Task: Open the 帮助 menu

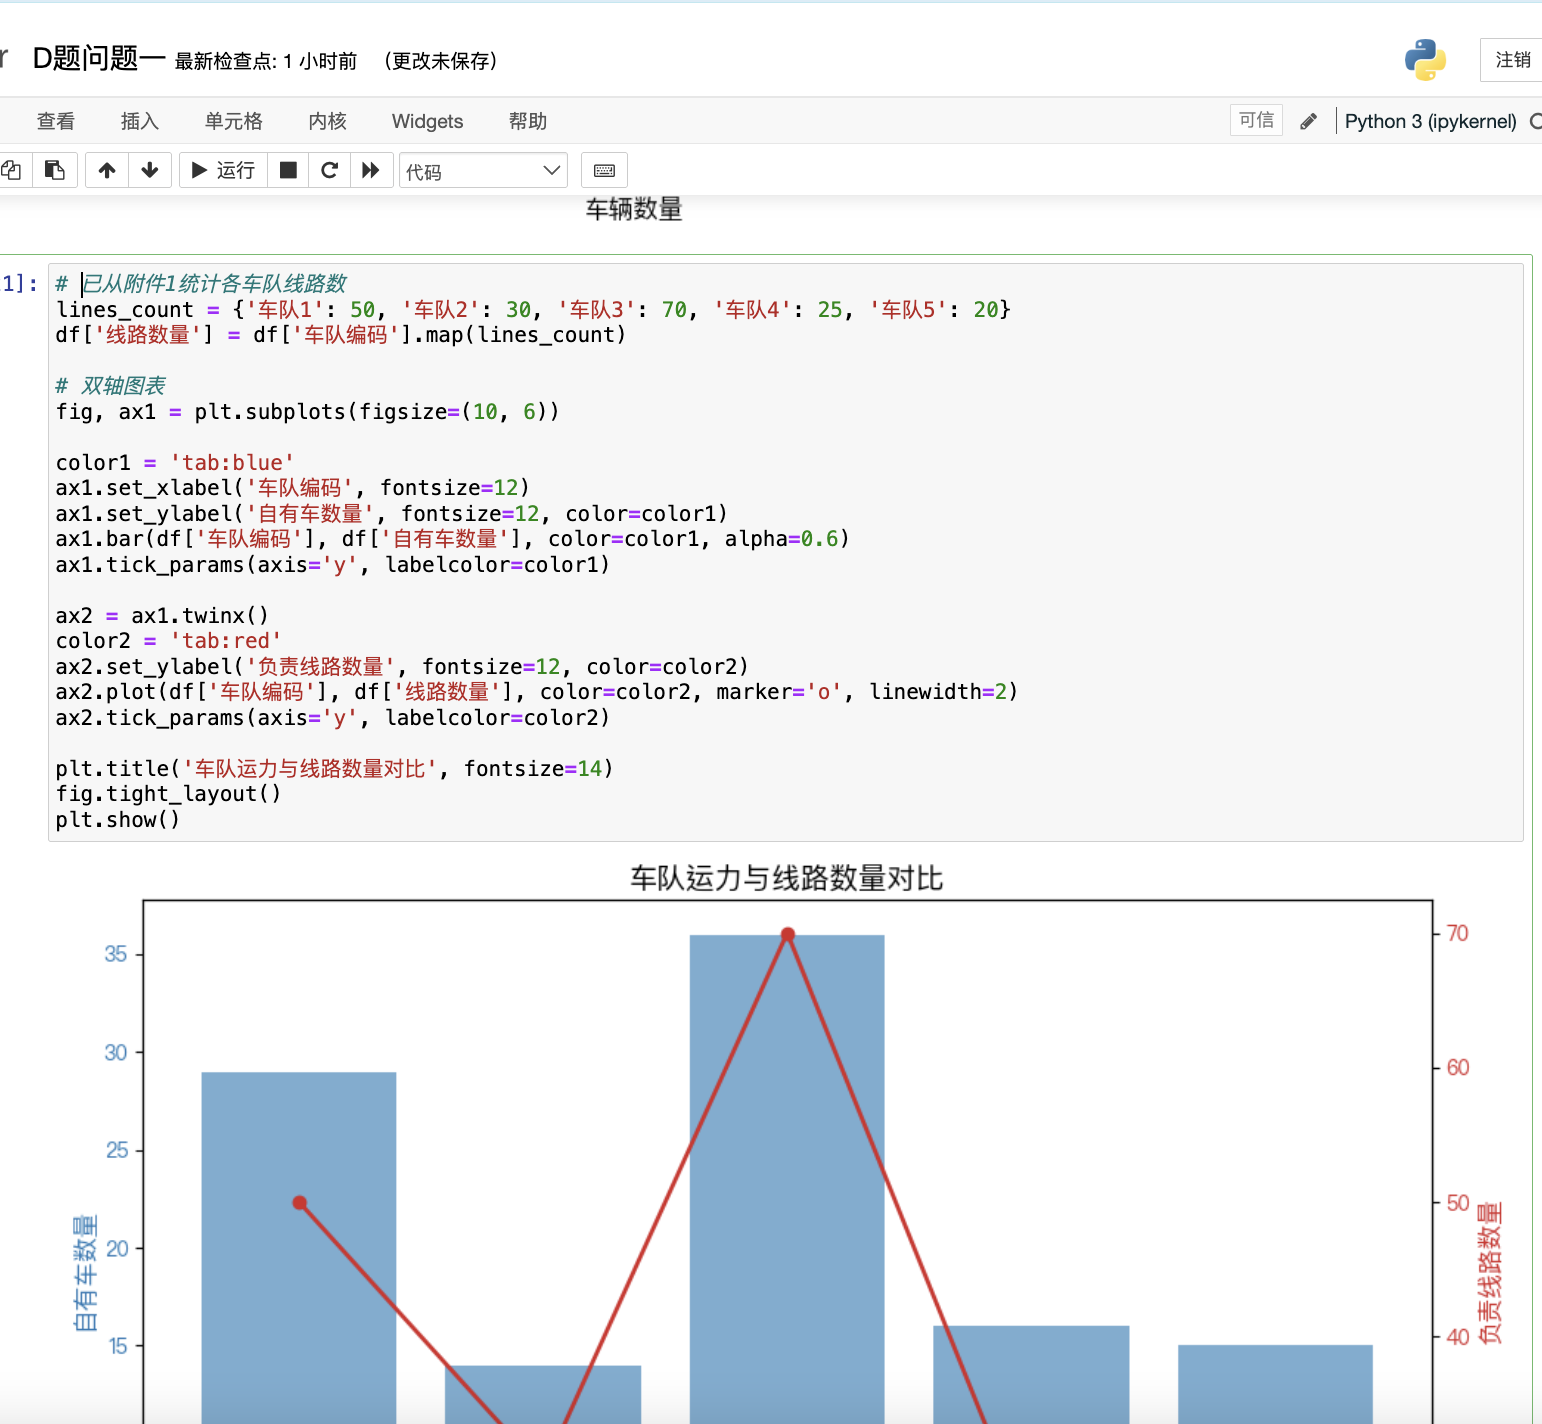Action: 528,121
